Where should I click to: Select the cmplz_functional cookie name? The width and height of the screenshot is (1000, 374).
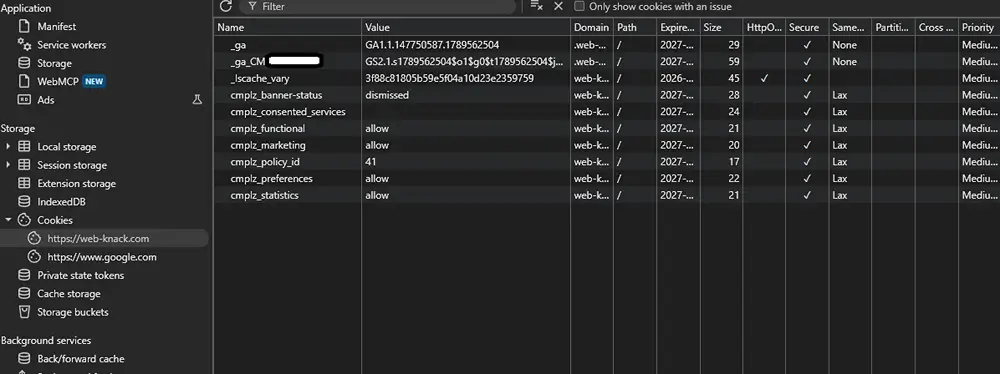tap(268, 128)
